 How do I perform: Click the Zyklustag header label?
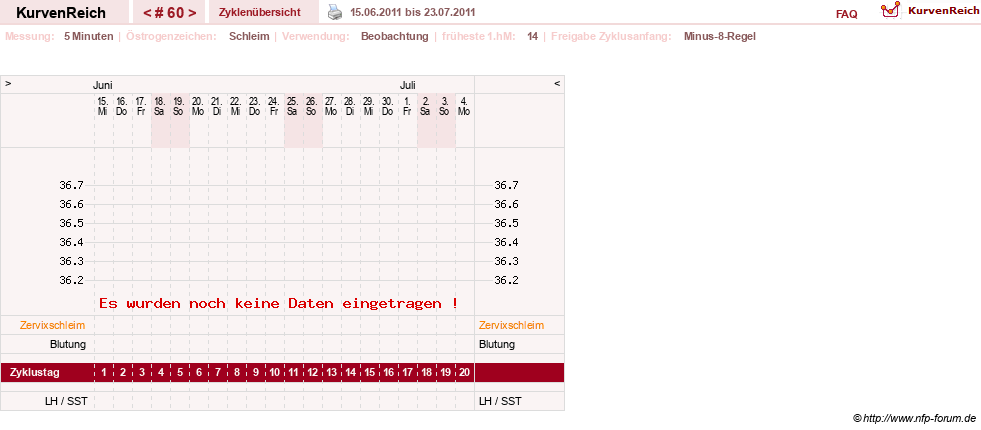click(35, 372)
